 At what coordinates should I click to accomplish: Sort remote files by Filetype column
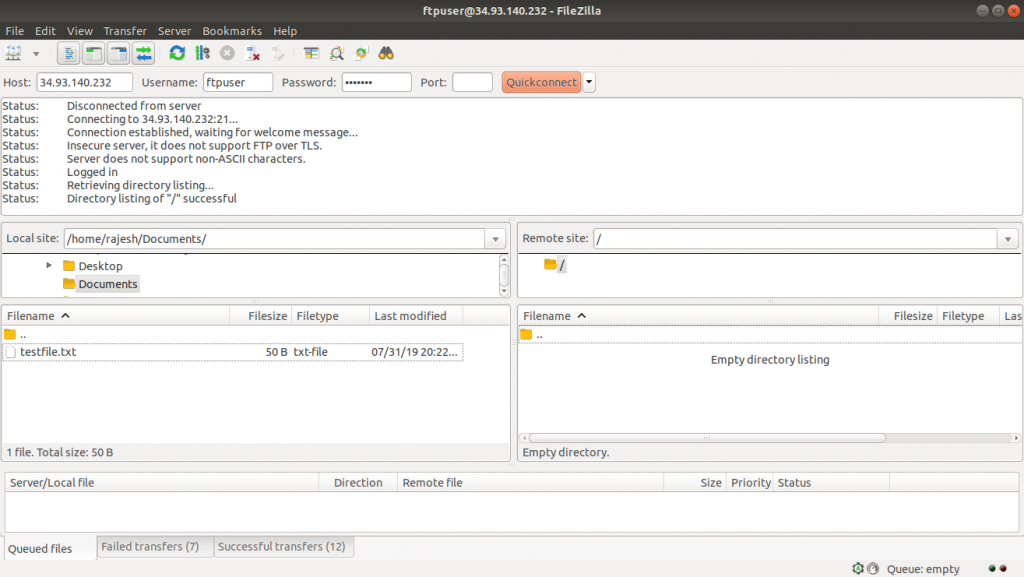tap(968, 316)
